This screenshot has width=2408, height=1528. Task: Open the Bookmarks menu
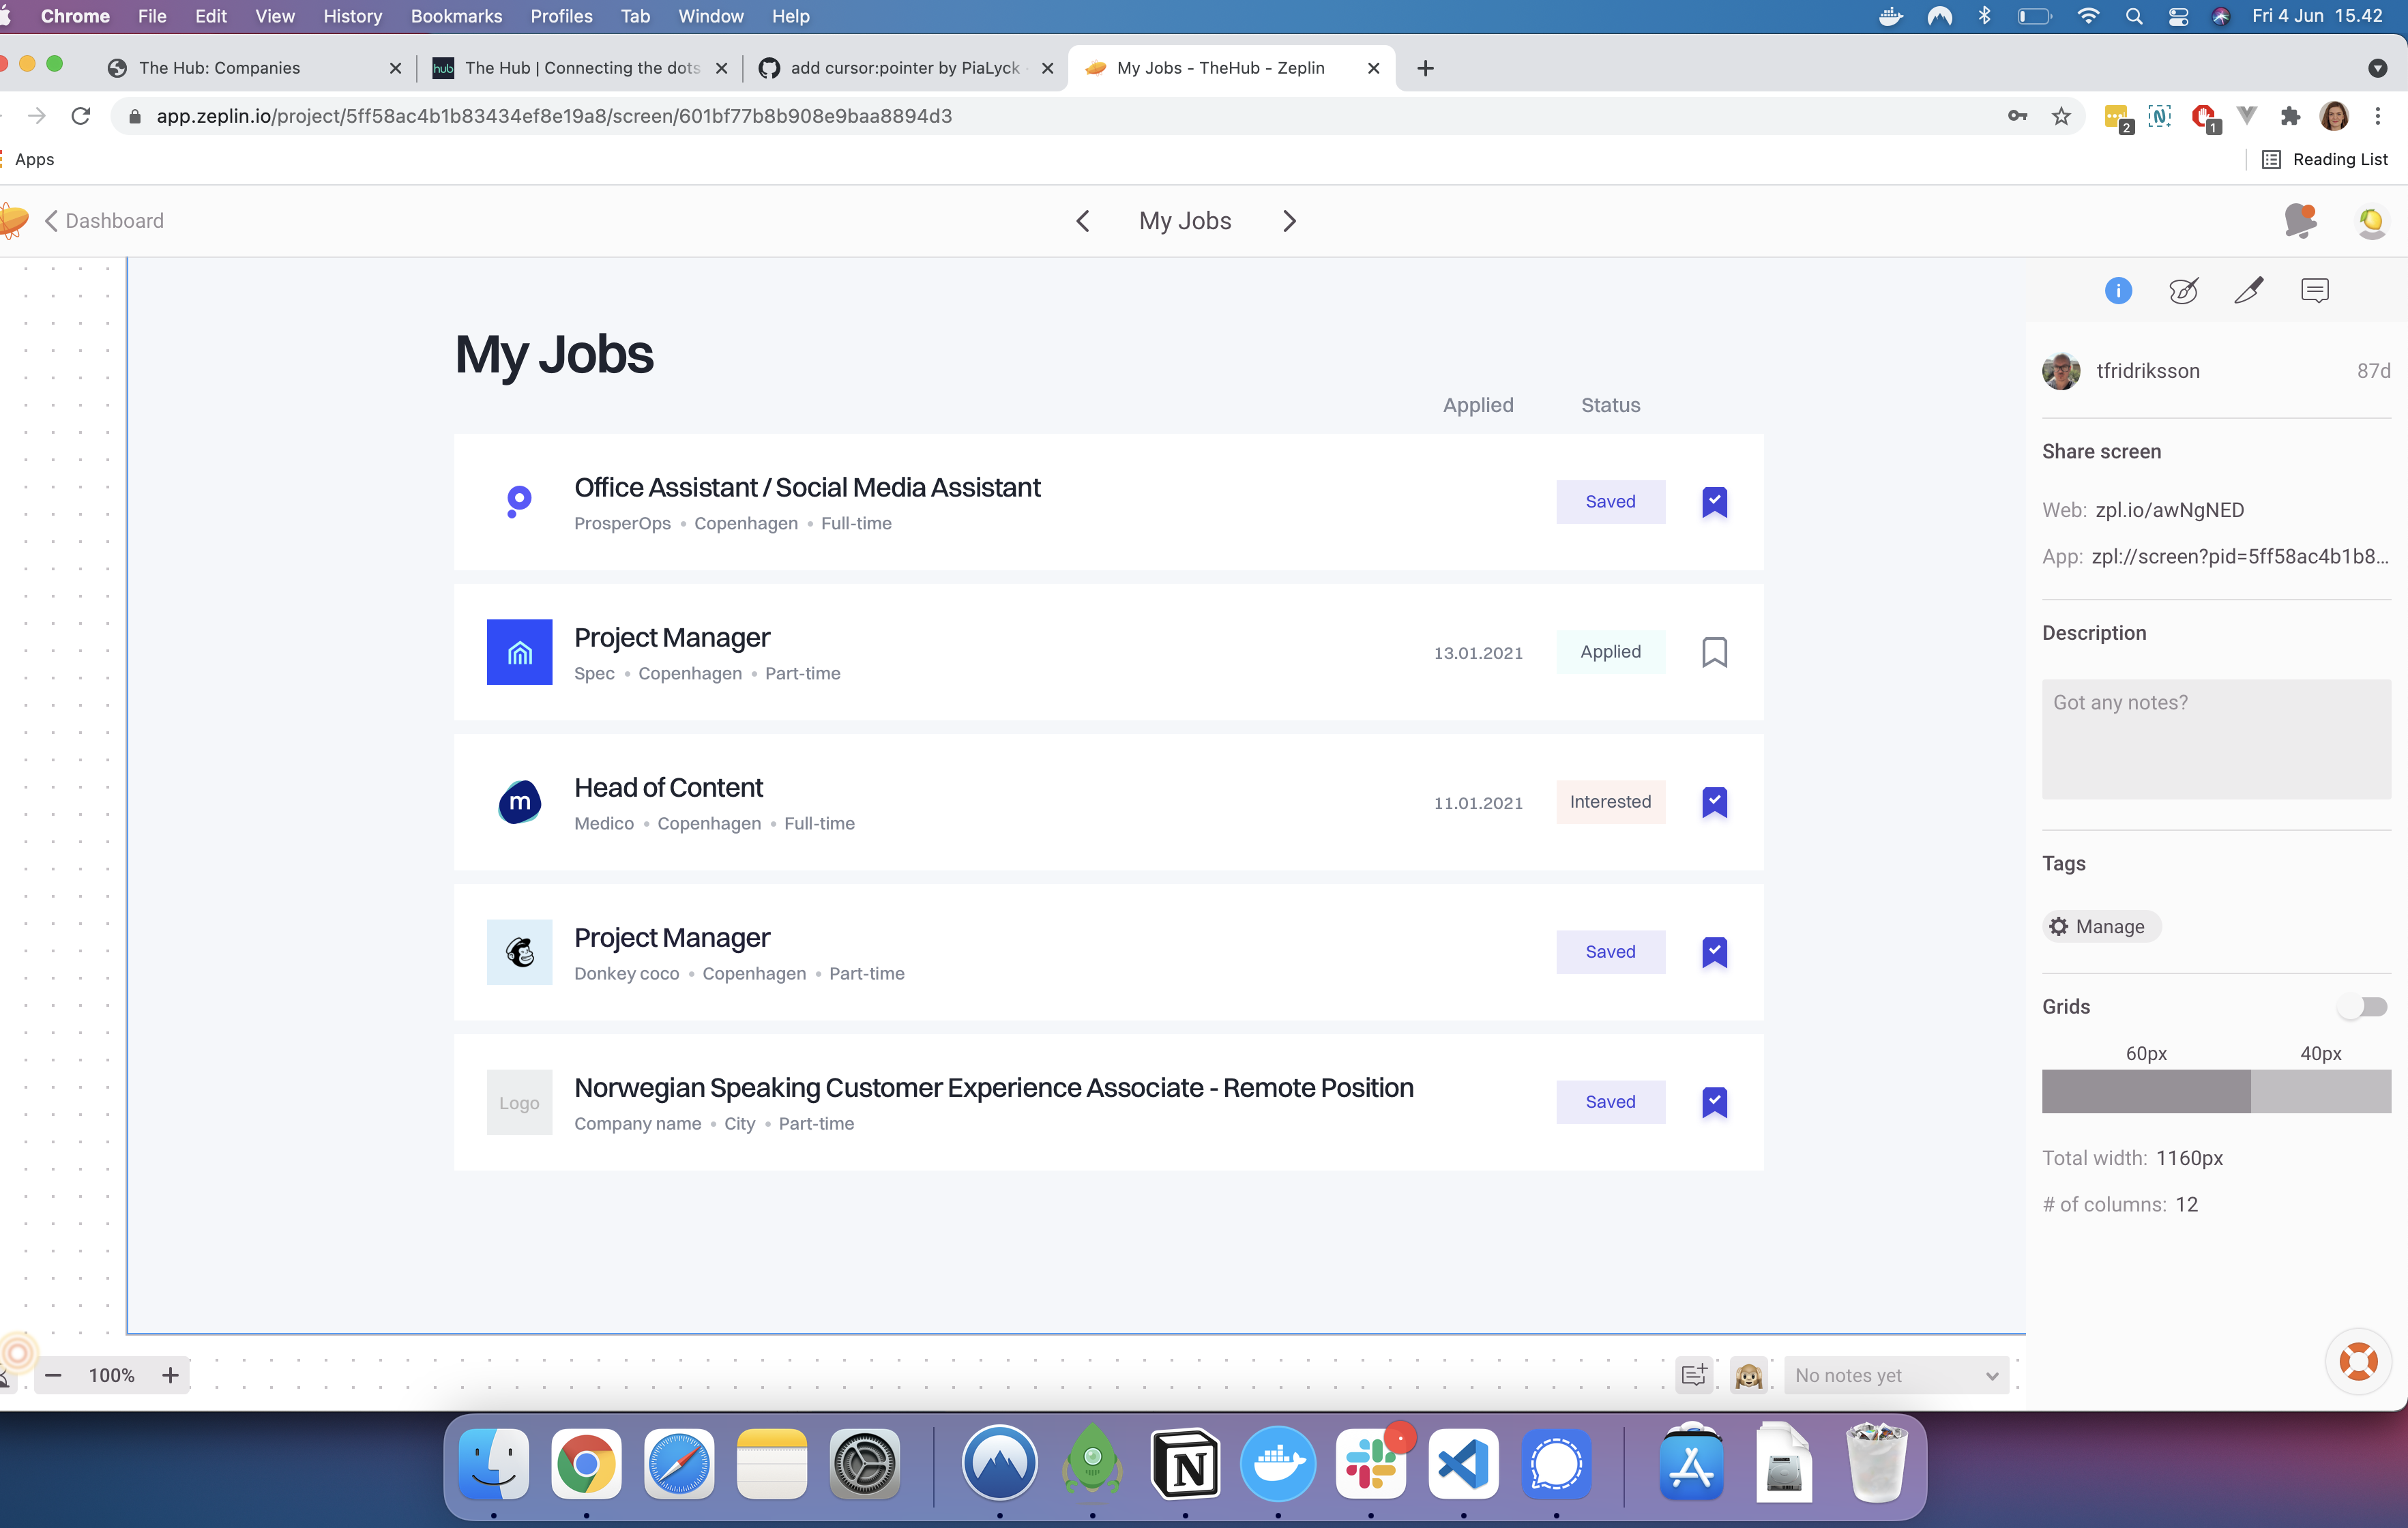(456, 16)
